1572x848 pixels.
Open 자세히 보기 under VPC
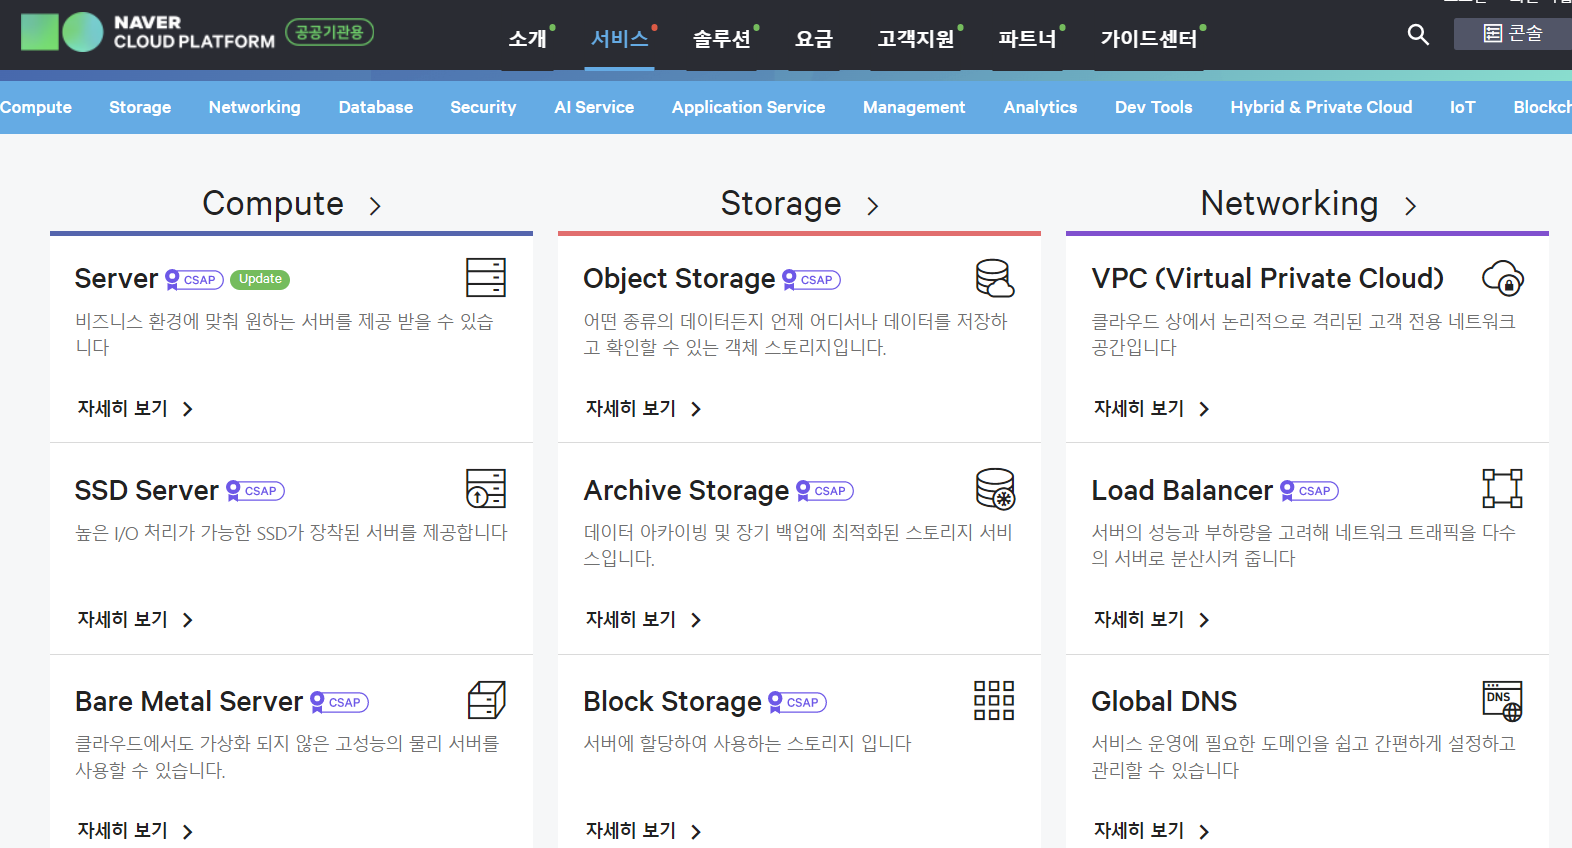pyautogui.click(x=1151, y=408)
